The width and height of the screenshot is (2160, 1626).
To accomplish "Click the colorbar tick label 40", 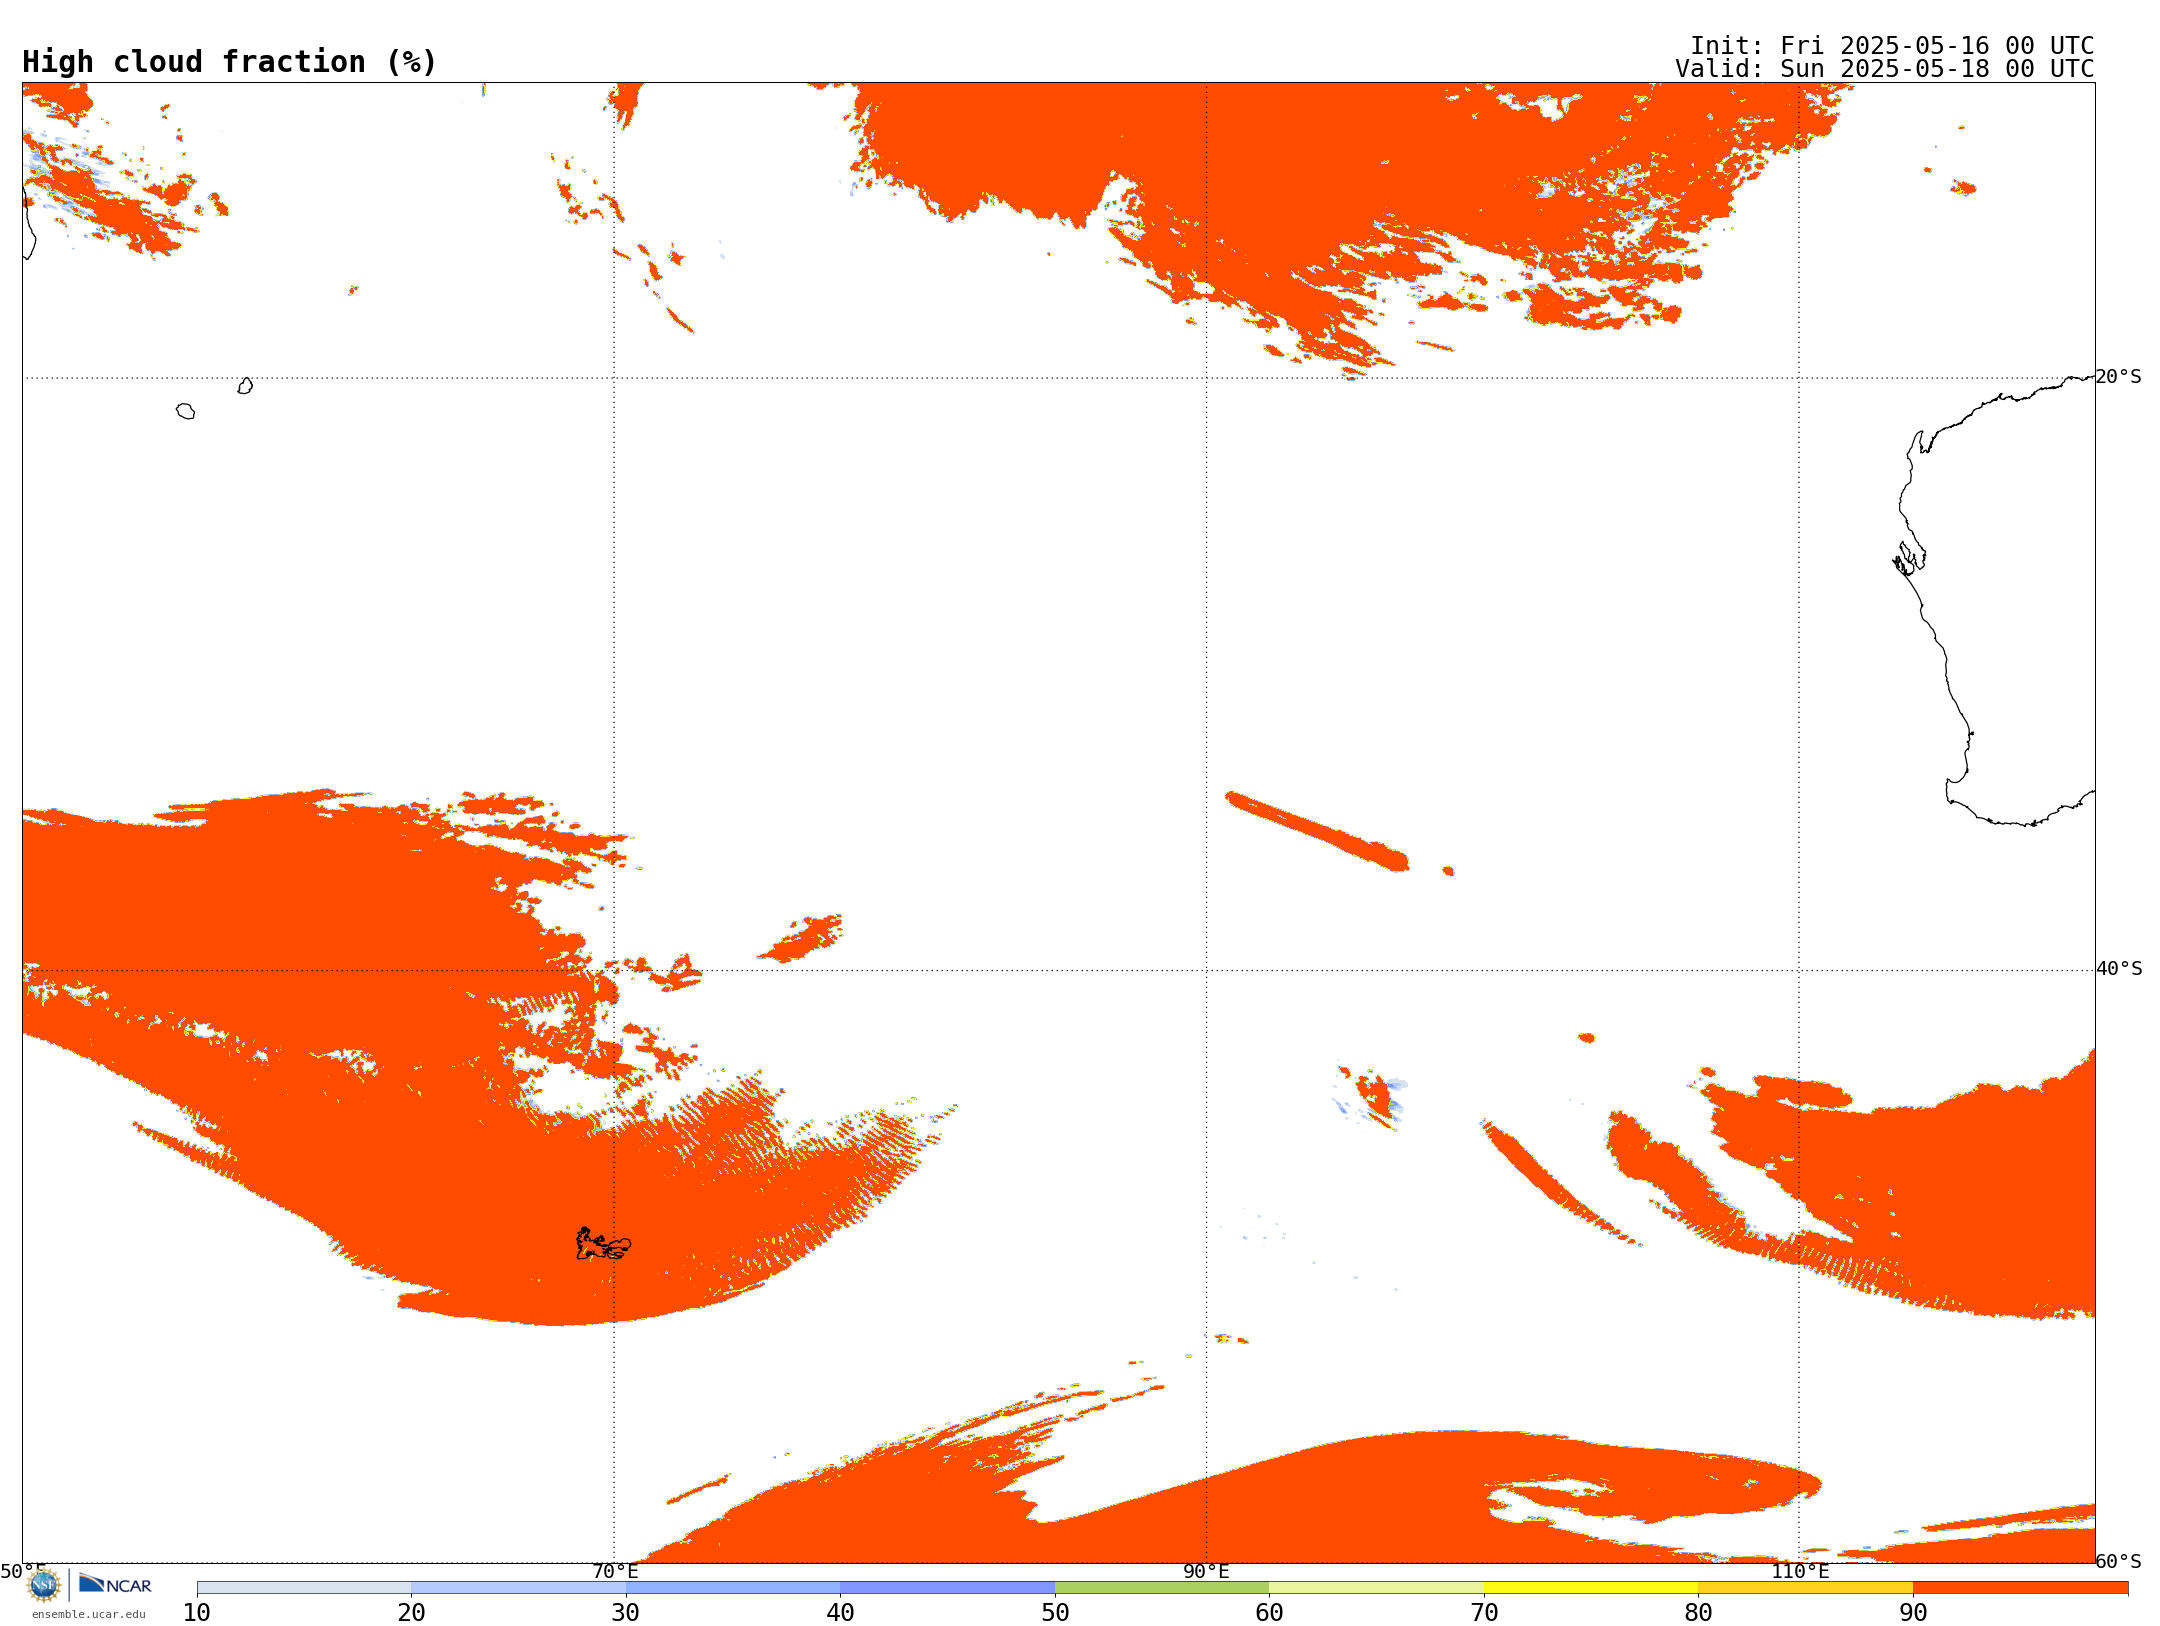I will 840,1612.
